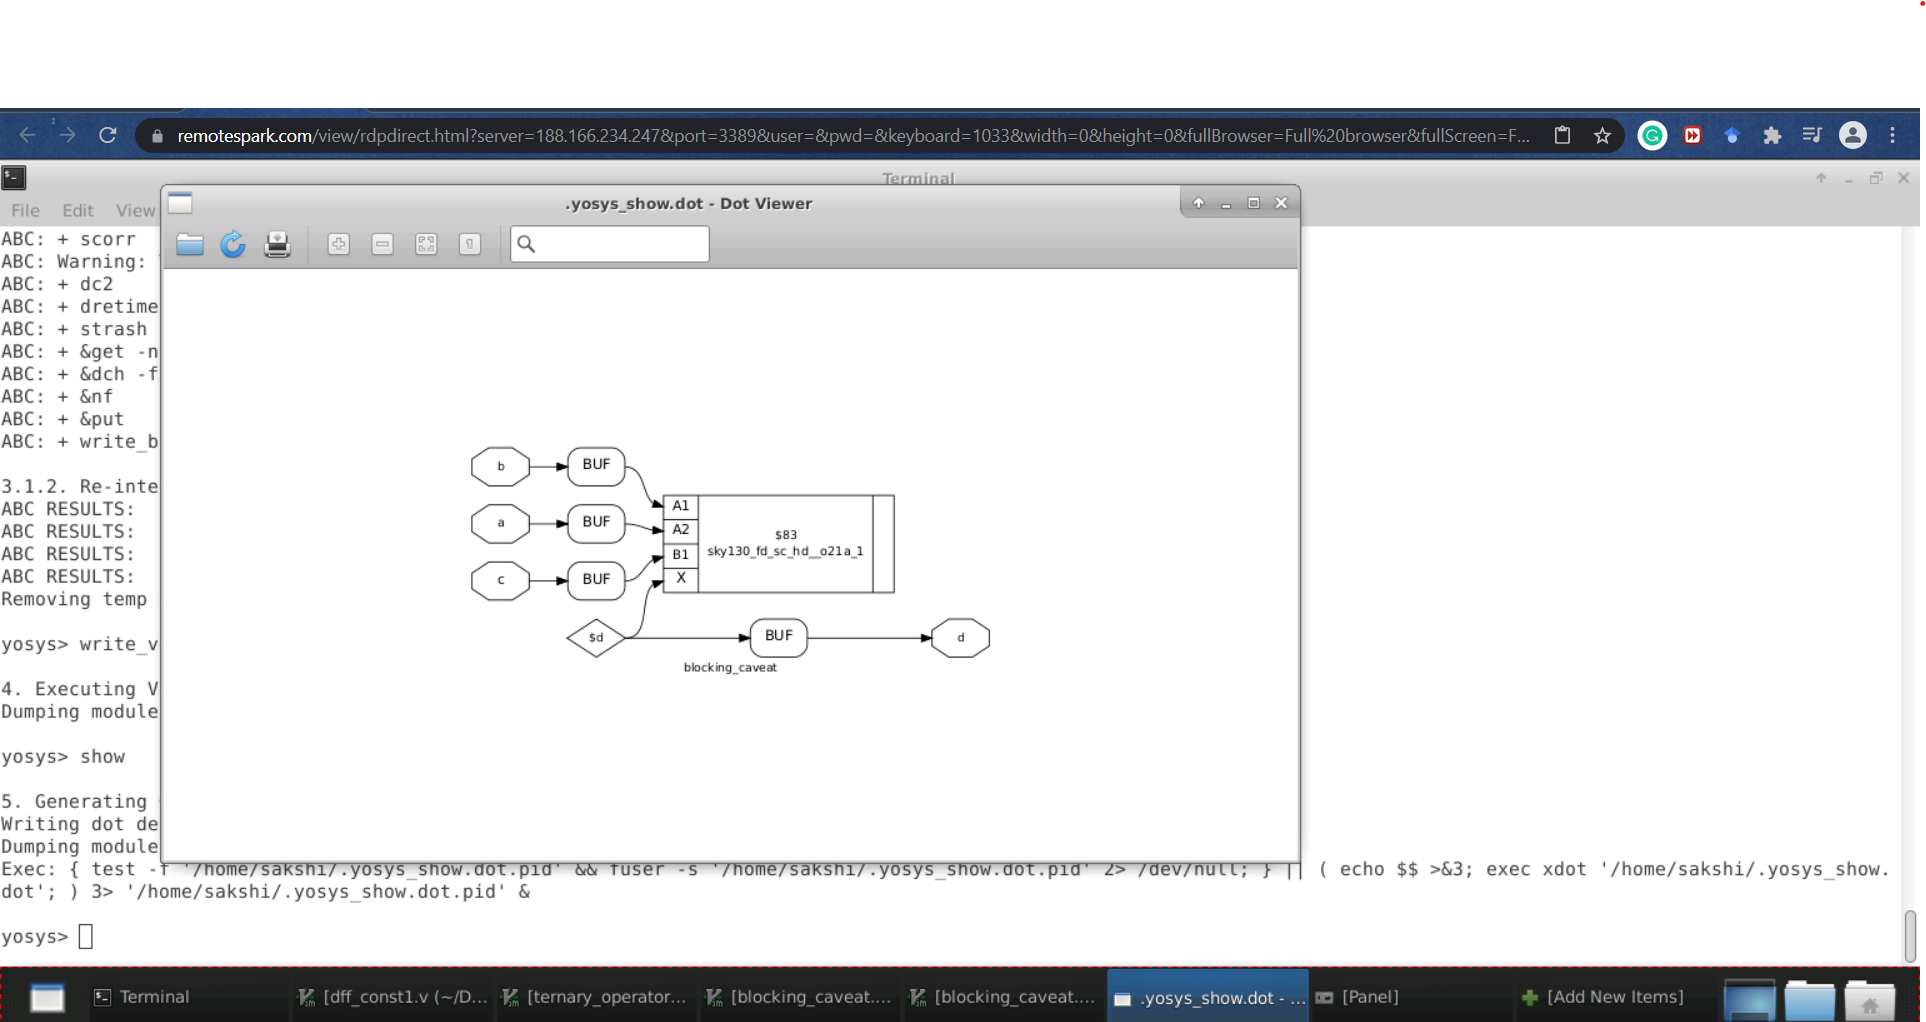
Task: Click the browser profile avatar
Action: pyautogui.click(x=1853, y=135)
